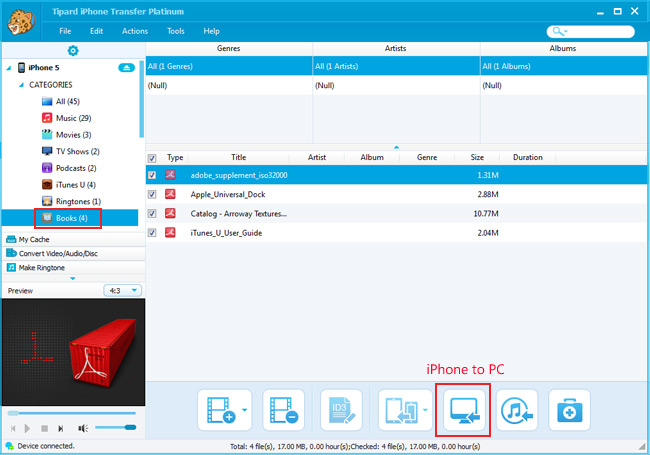
Task: Mute the preview speaker icon
Action: click(x=83, y=428)
